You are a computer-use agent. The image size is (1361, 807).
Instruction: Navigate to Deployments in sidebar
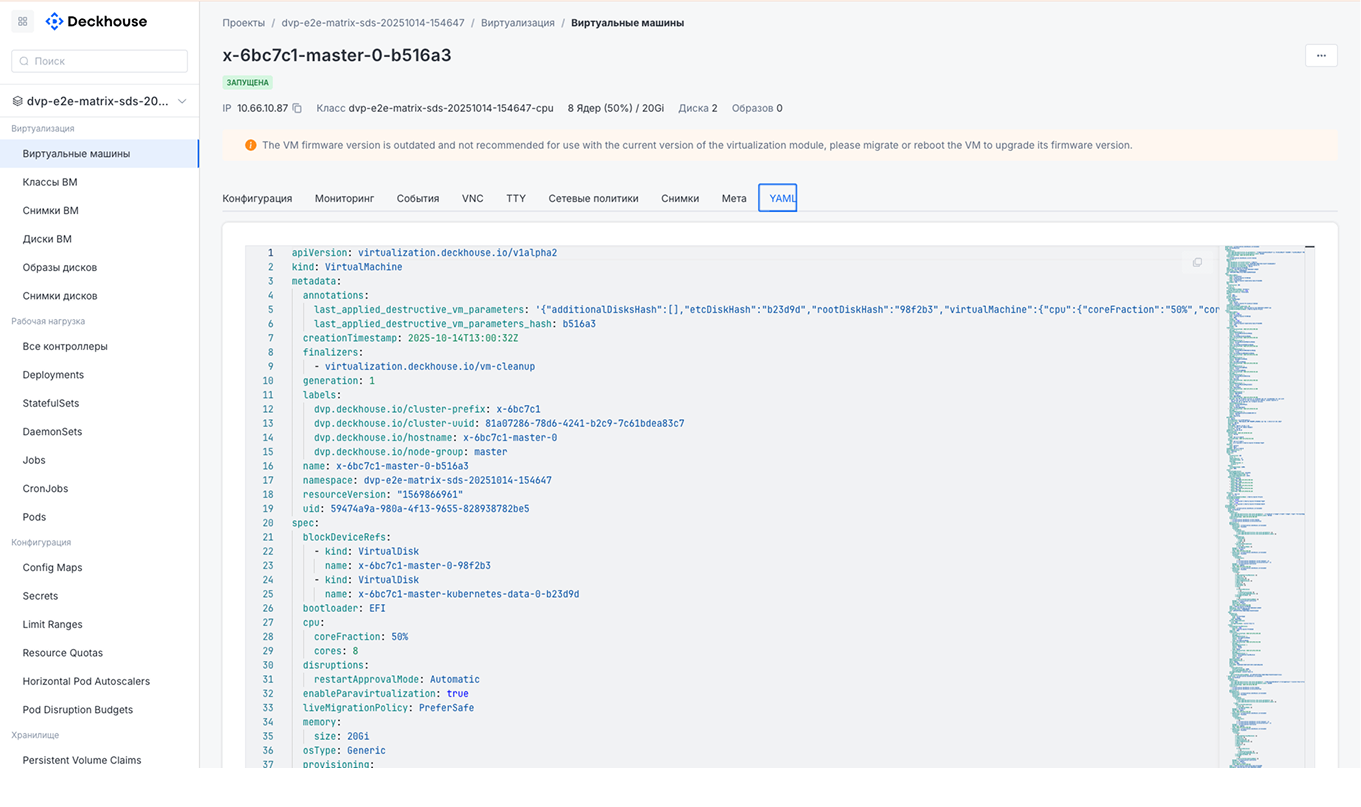click(53, 375)
